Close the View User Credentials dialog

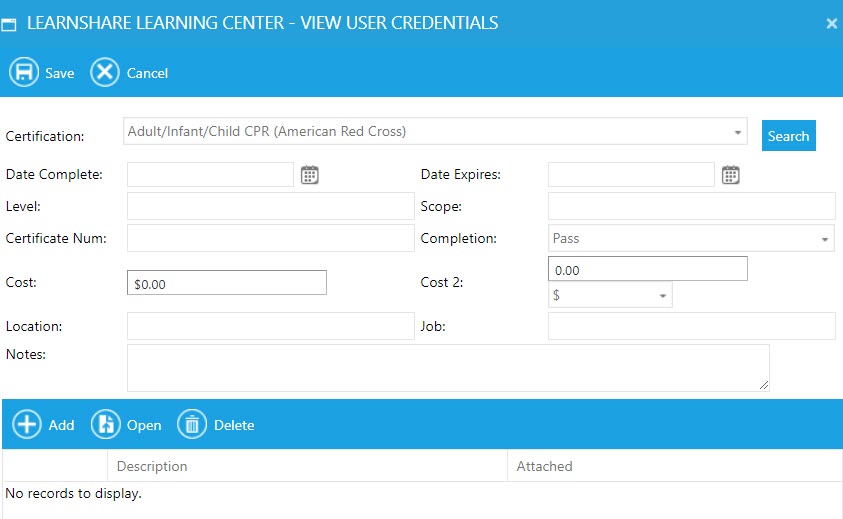tap(831, 24)
